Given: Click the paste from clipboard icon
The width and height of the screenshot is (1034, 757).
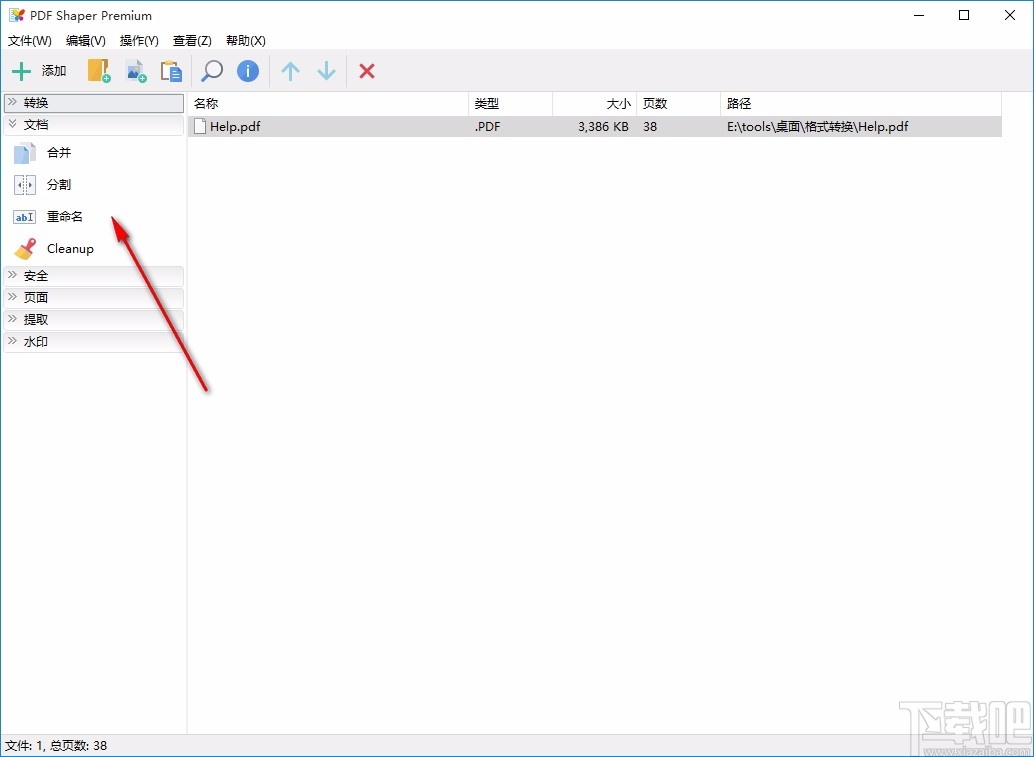Looking at the screenshot, I should (171, 71).
